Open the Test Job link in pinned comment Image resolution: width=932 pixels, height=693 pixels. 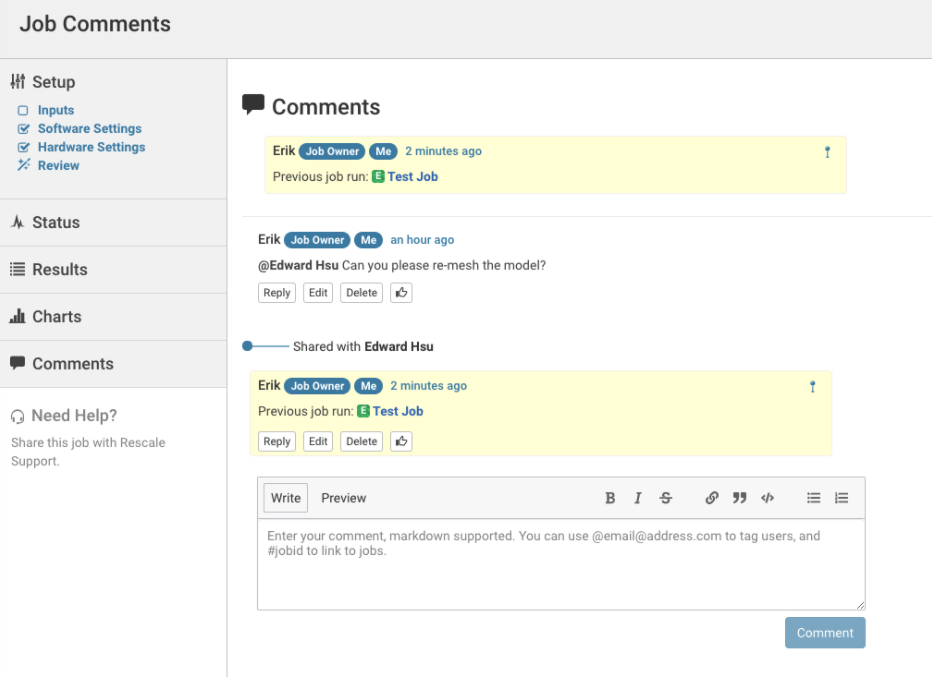coord(412,176)
